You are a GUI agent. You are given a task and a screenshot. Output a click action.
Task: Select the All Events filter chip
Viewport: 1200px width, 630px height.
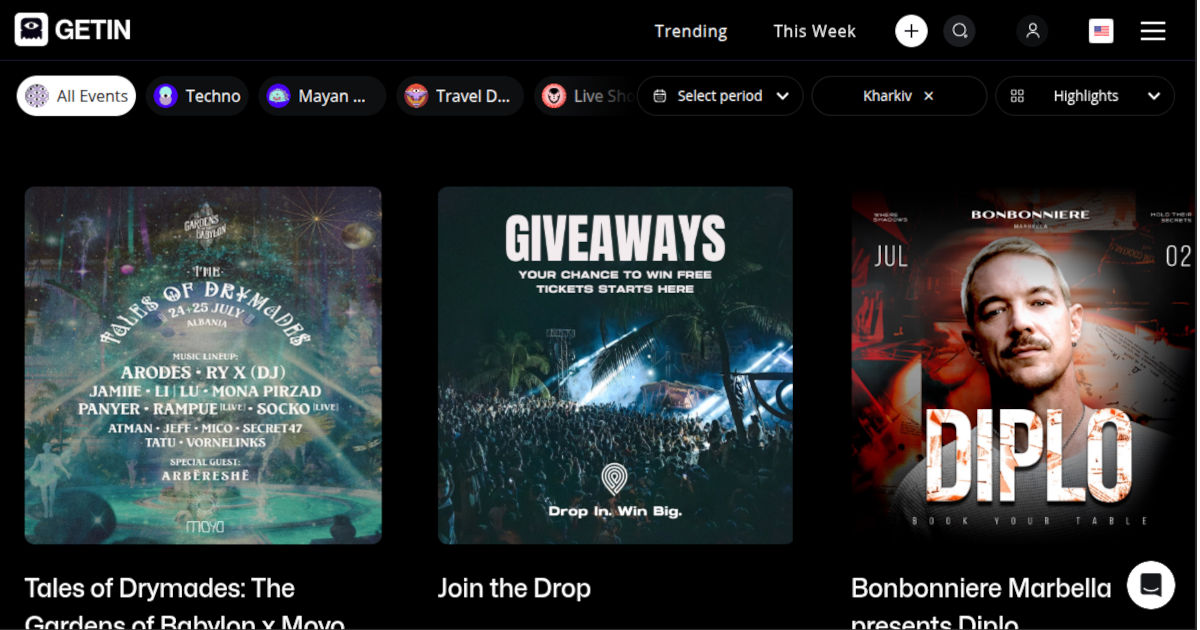click(76, 96)
